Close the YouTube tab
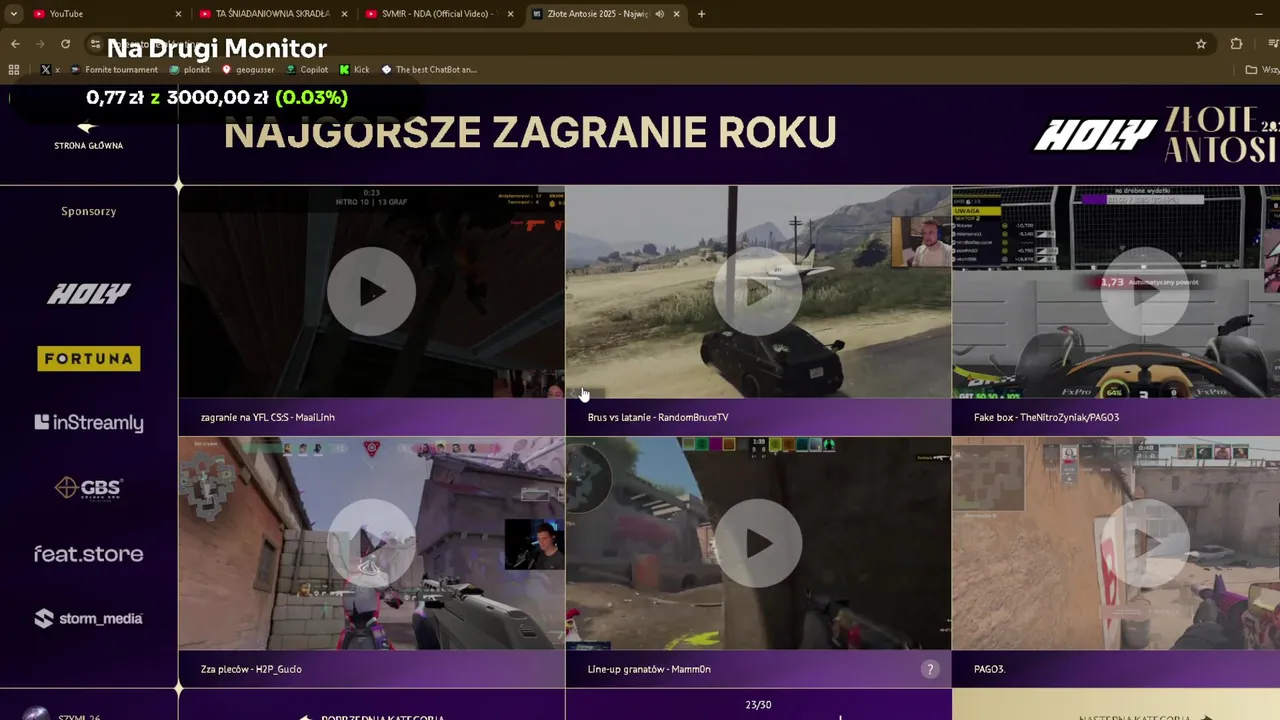The height and width of the screenshot is (720, 1280). (x=179, y=14)
